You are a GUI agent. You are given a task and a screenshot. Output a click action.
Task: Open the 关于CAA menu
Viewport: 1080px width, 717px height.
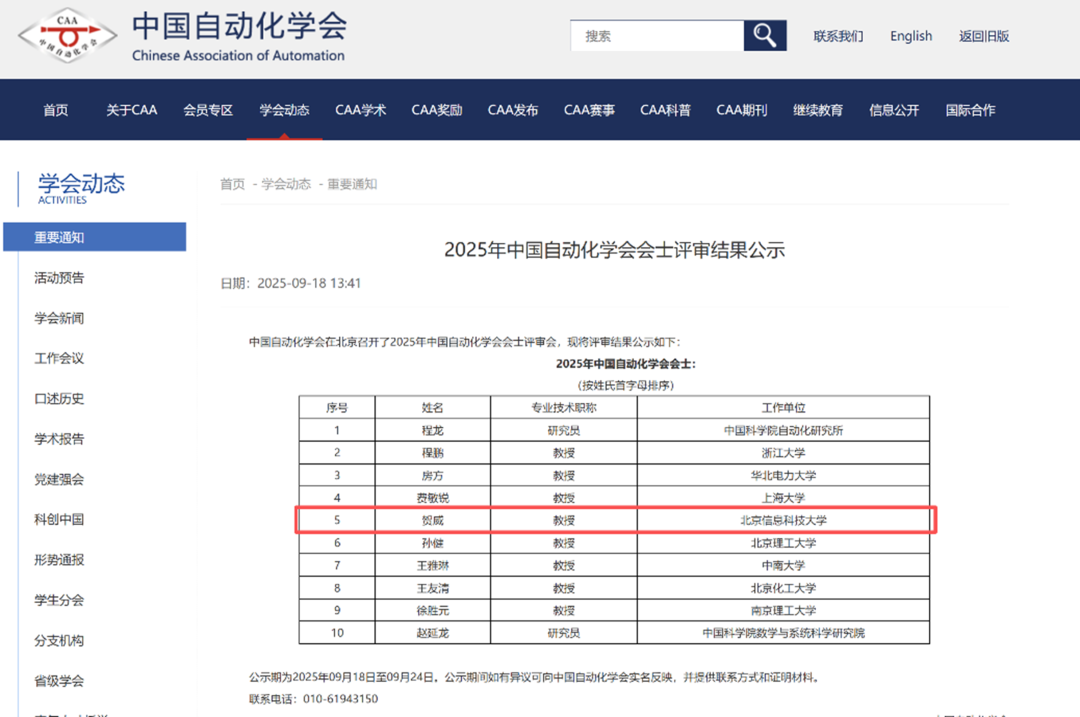coord(132,110)
